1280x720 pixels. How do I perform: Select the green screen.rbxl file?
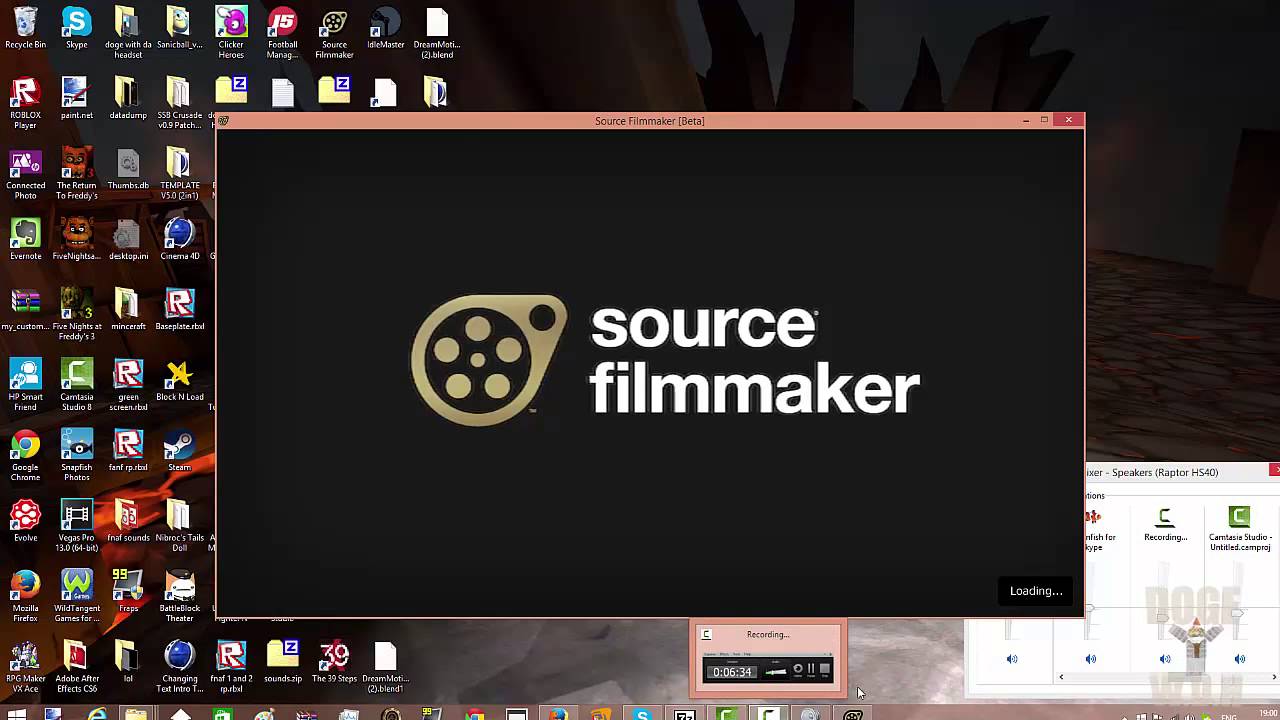coord(128,385)
